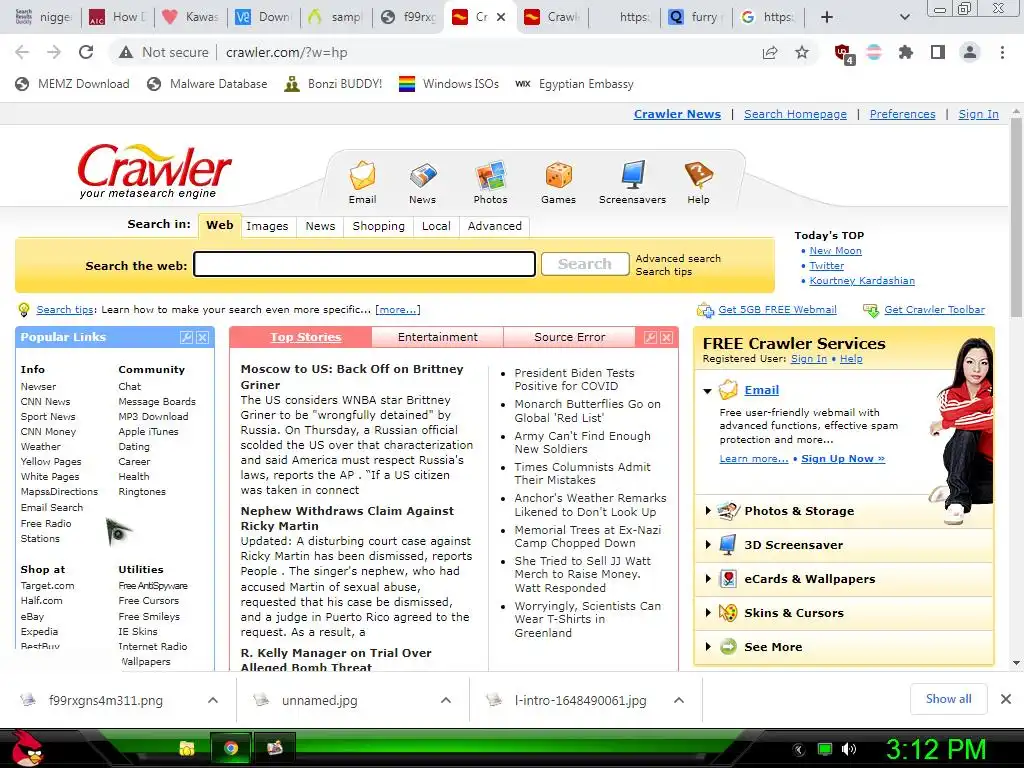Open a new browser tab

pyautogui.click(x=827, y=17)
